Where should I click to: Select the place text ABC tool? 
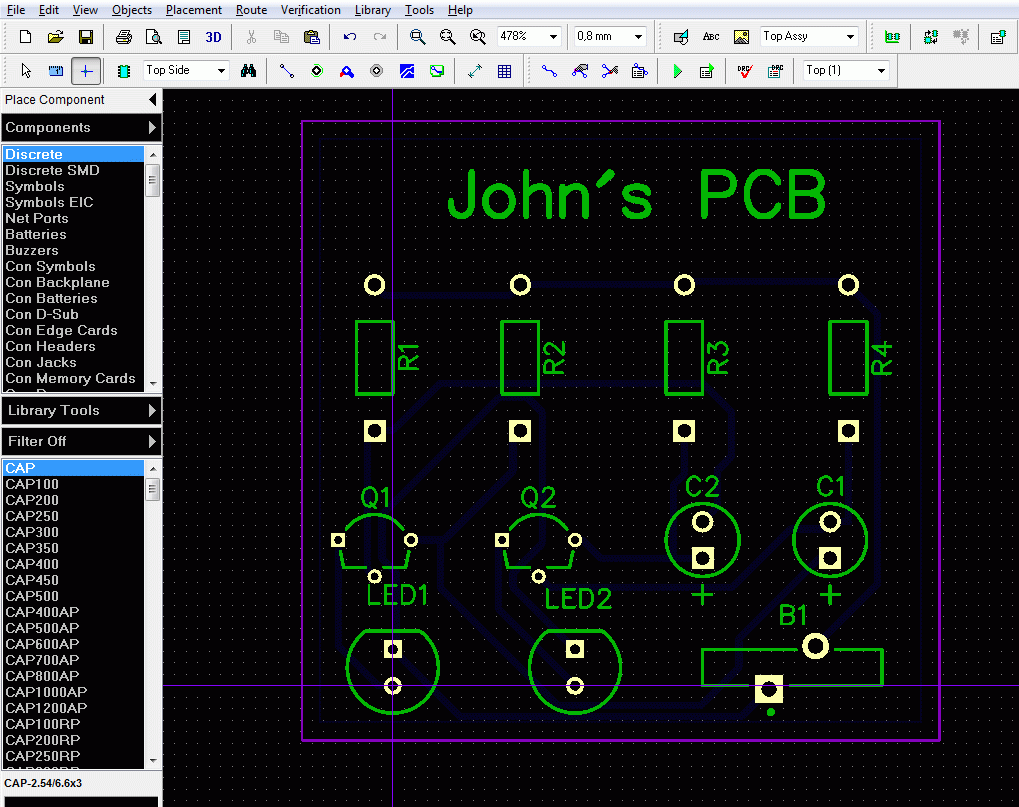click(x=711, y=37)
